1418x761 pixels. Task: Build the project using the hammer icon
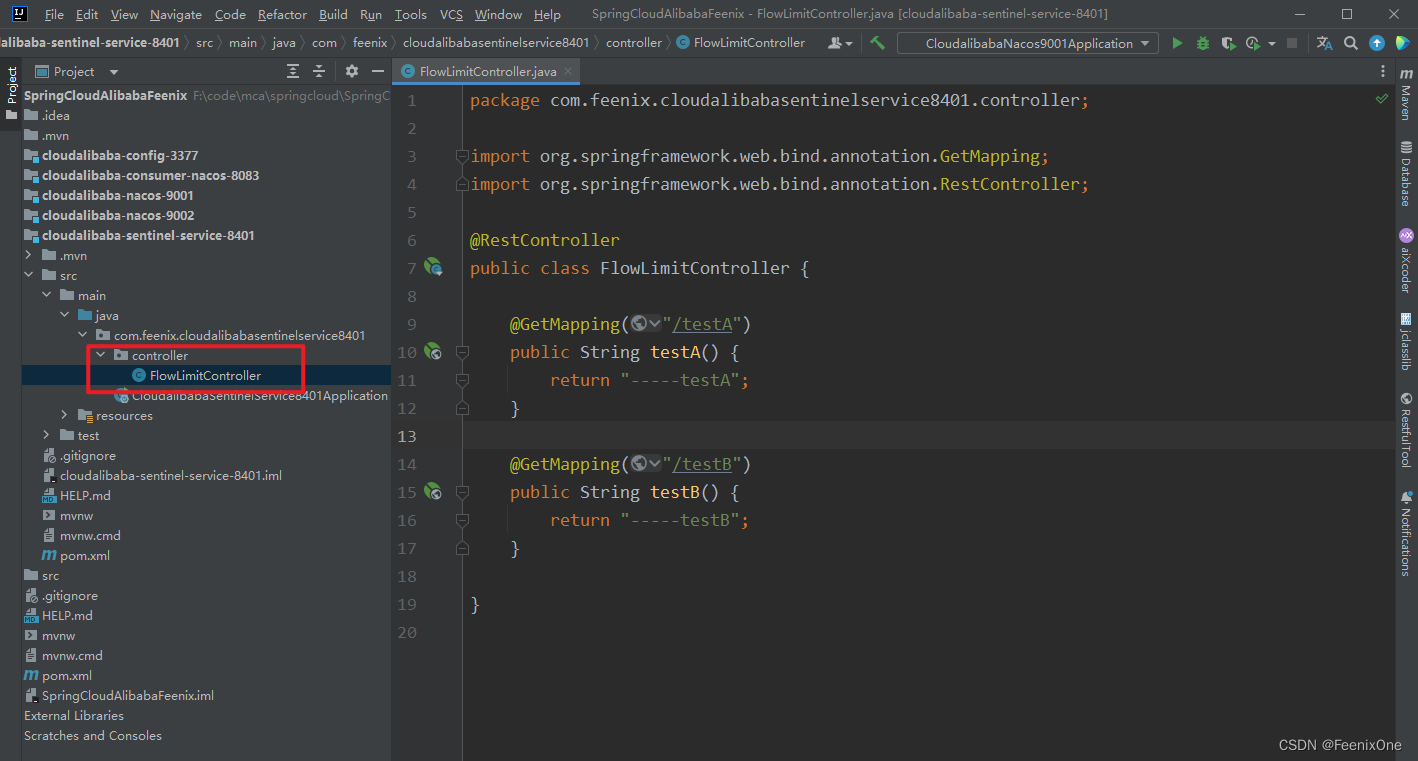point(877,43)
